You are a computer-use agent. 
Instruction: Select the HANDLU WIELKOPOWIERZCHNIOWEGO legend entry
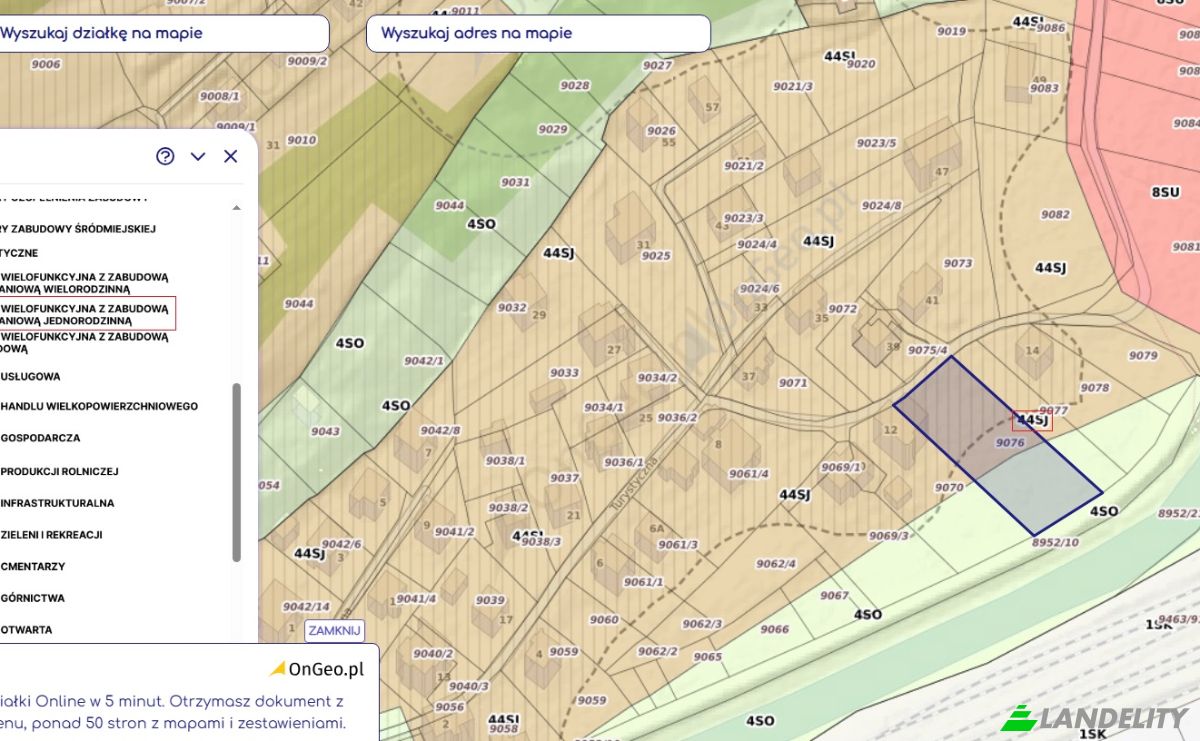point(99,406)
